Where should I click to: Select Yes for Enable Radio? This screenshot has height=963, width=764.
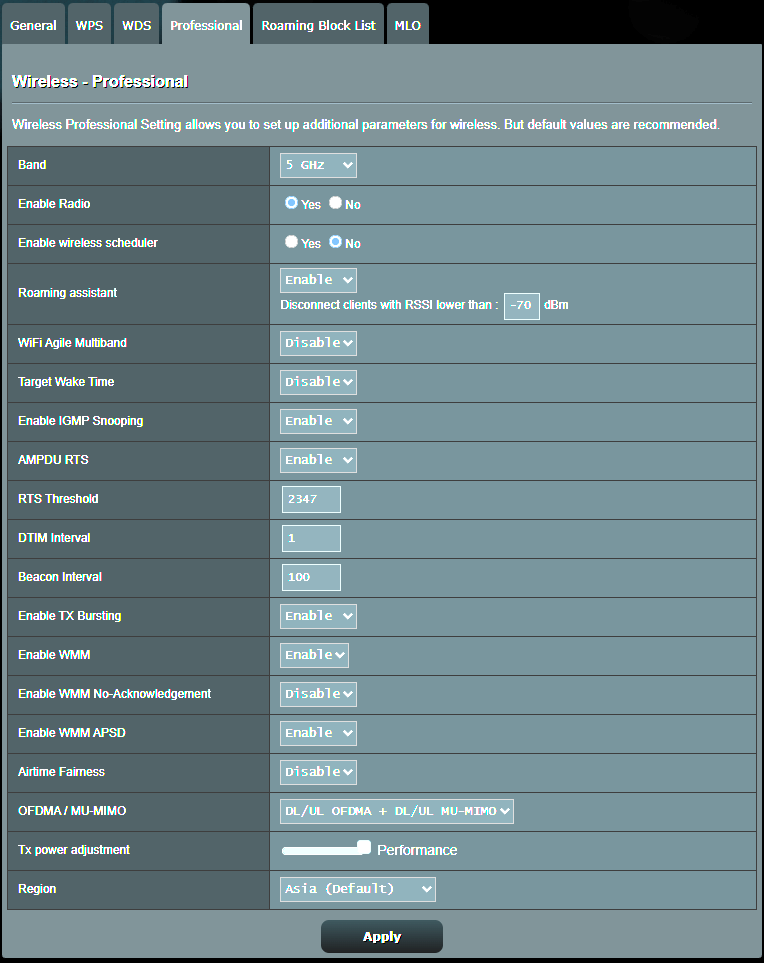pos(291,203)
